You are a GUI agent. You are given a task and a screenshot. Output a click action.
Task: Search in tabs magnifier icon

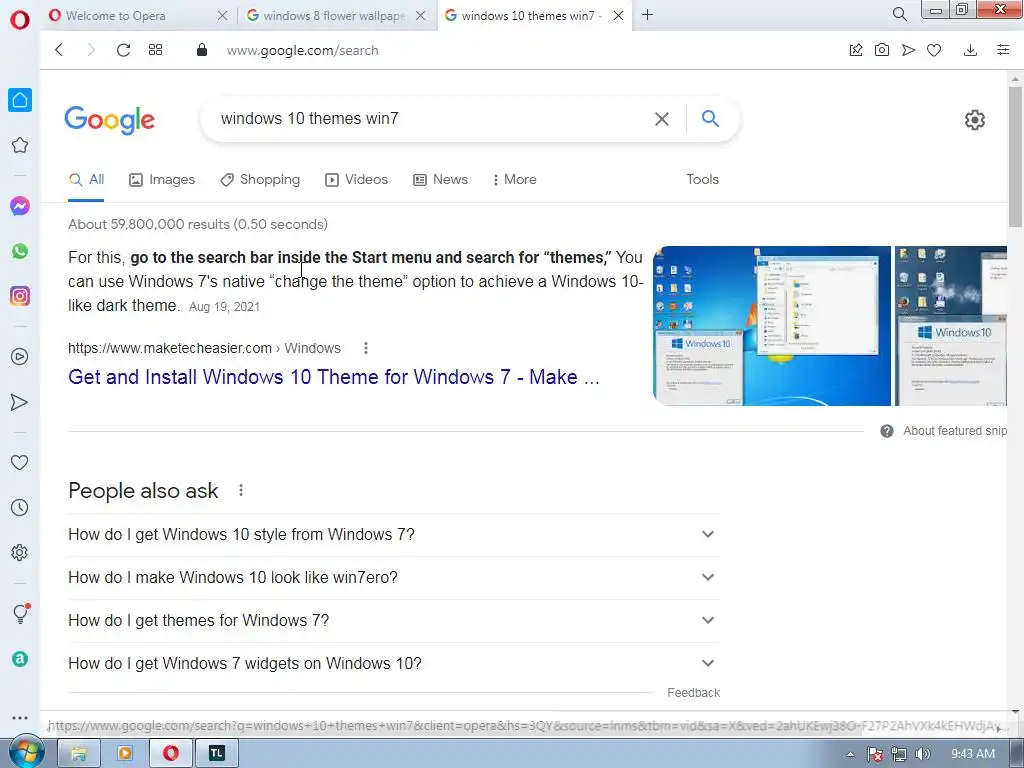point(899,14)
